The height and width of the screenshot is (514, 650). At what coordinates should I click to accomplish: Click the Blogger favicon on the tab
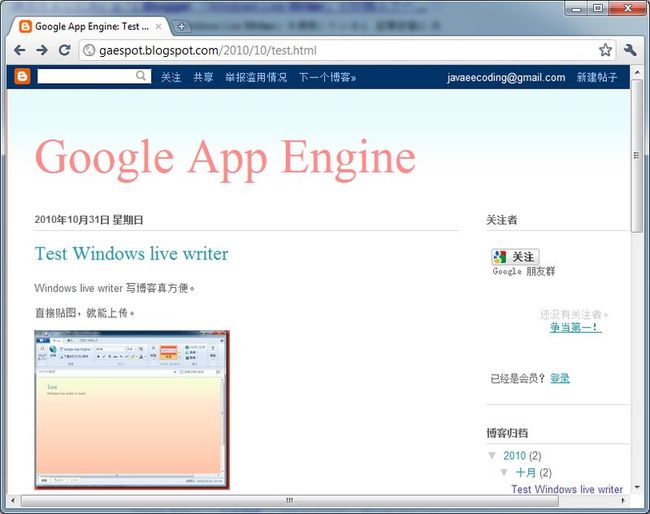25,27
